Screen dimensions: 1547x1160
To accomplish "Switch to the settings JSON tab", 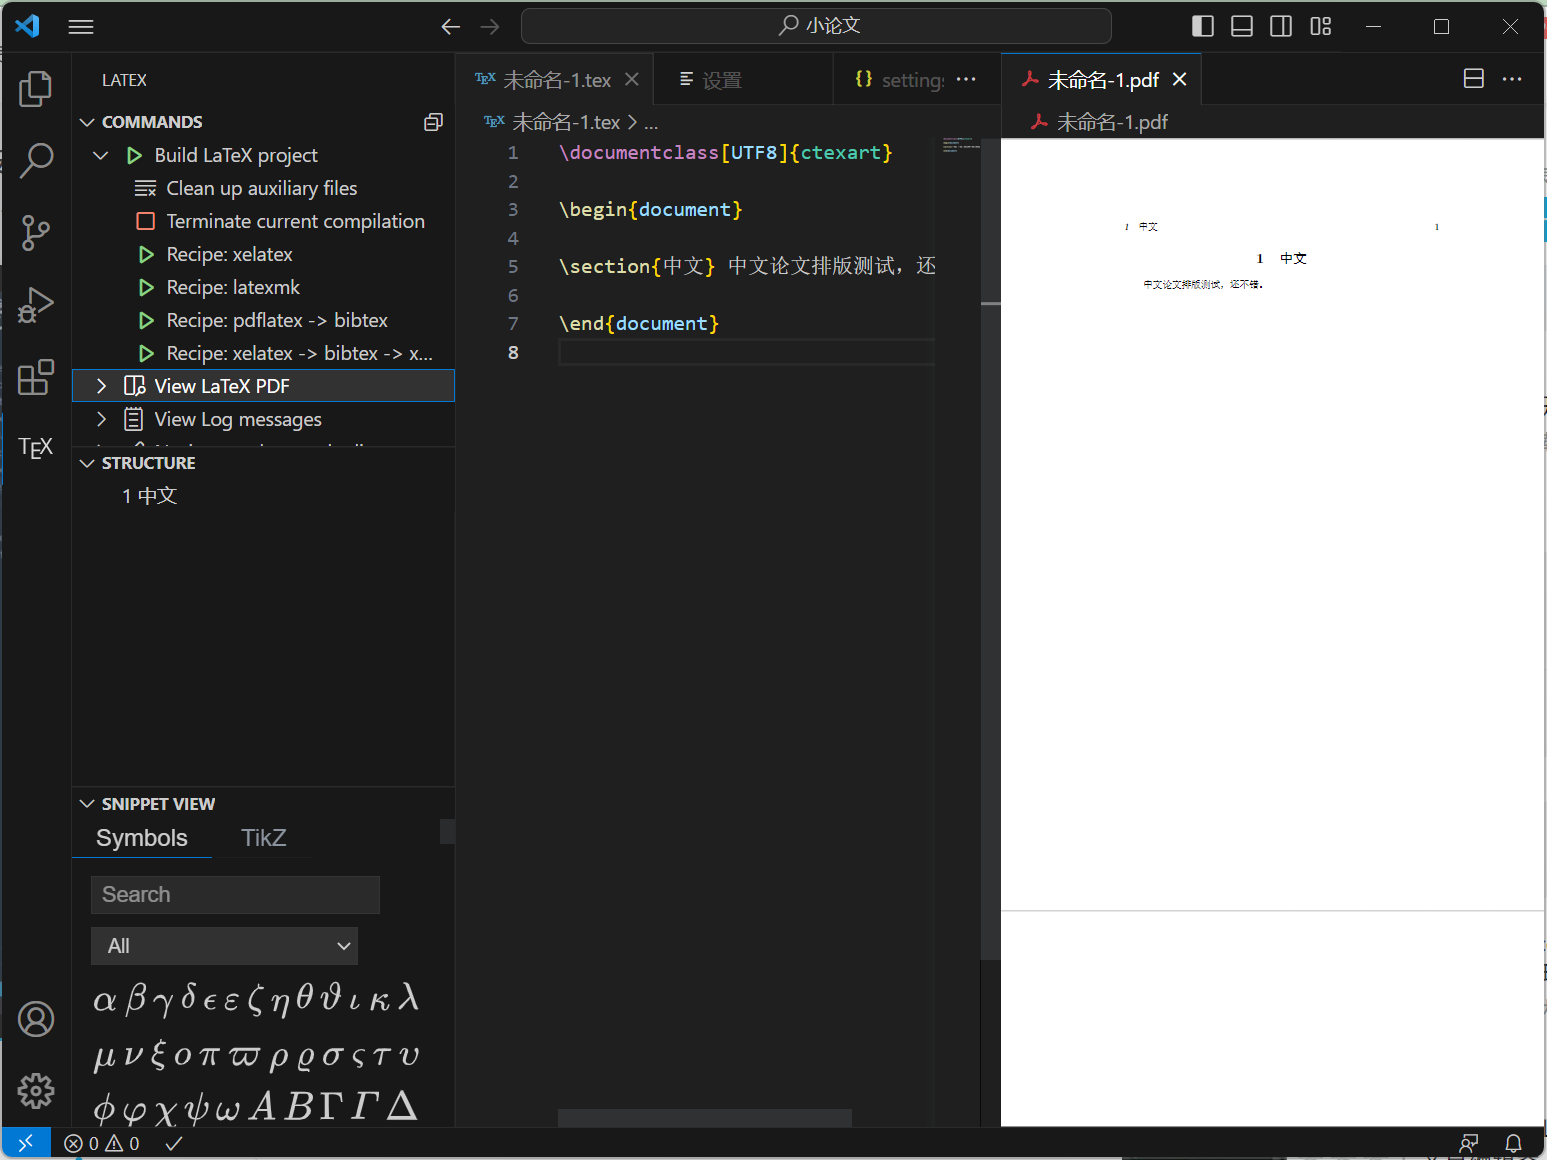I will pos(898,79).
